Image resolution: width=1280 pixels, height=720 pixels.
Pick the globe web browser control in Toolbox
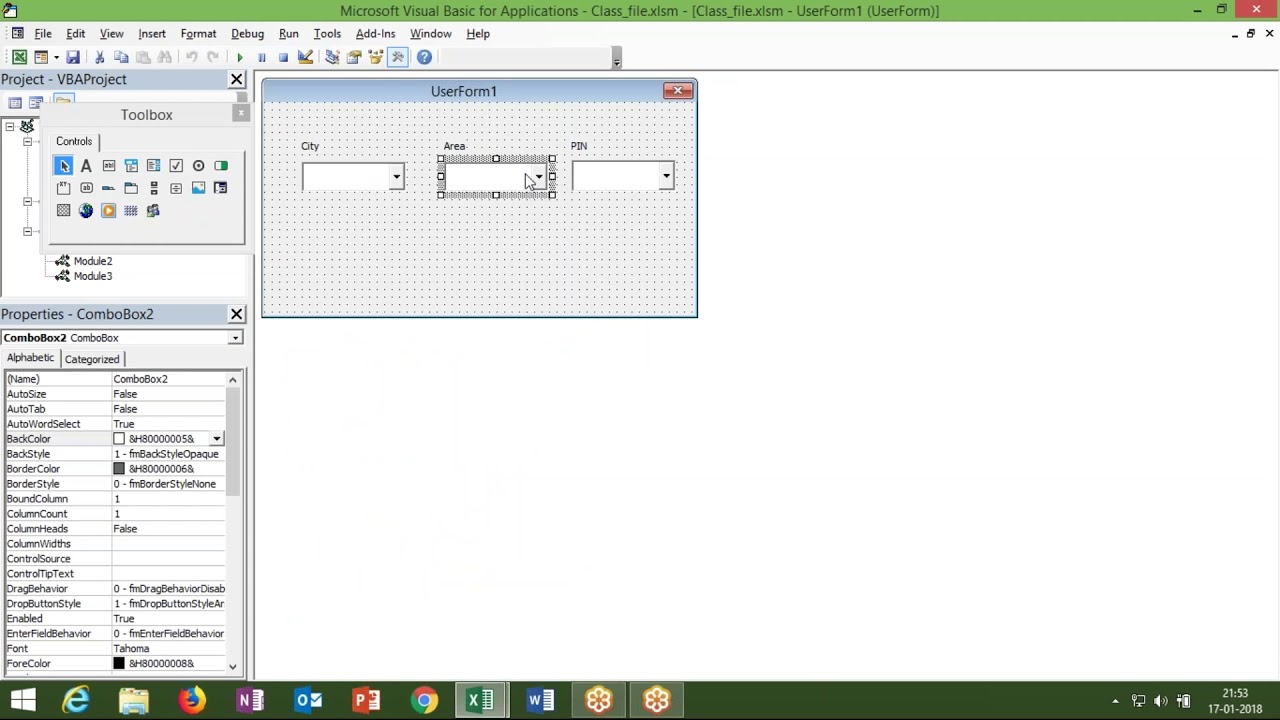86,210
